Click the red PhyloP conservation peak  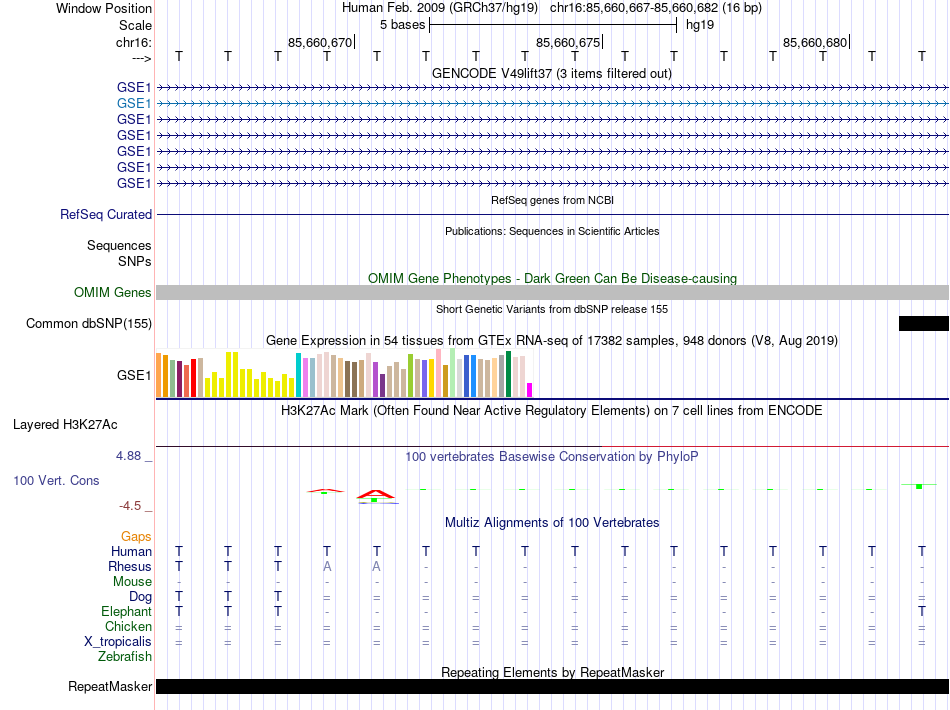pyautogui.click(x=376, y=495)
